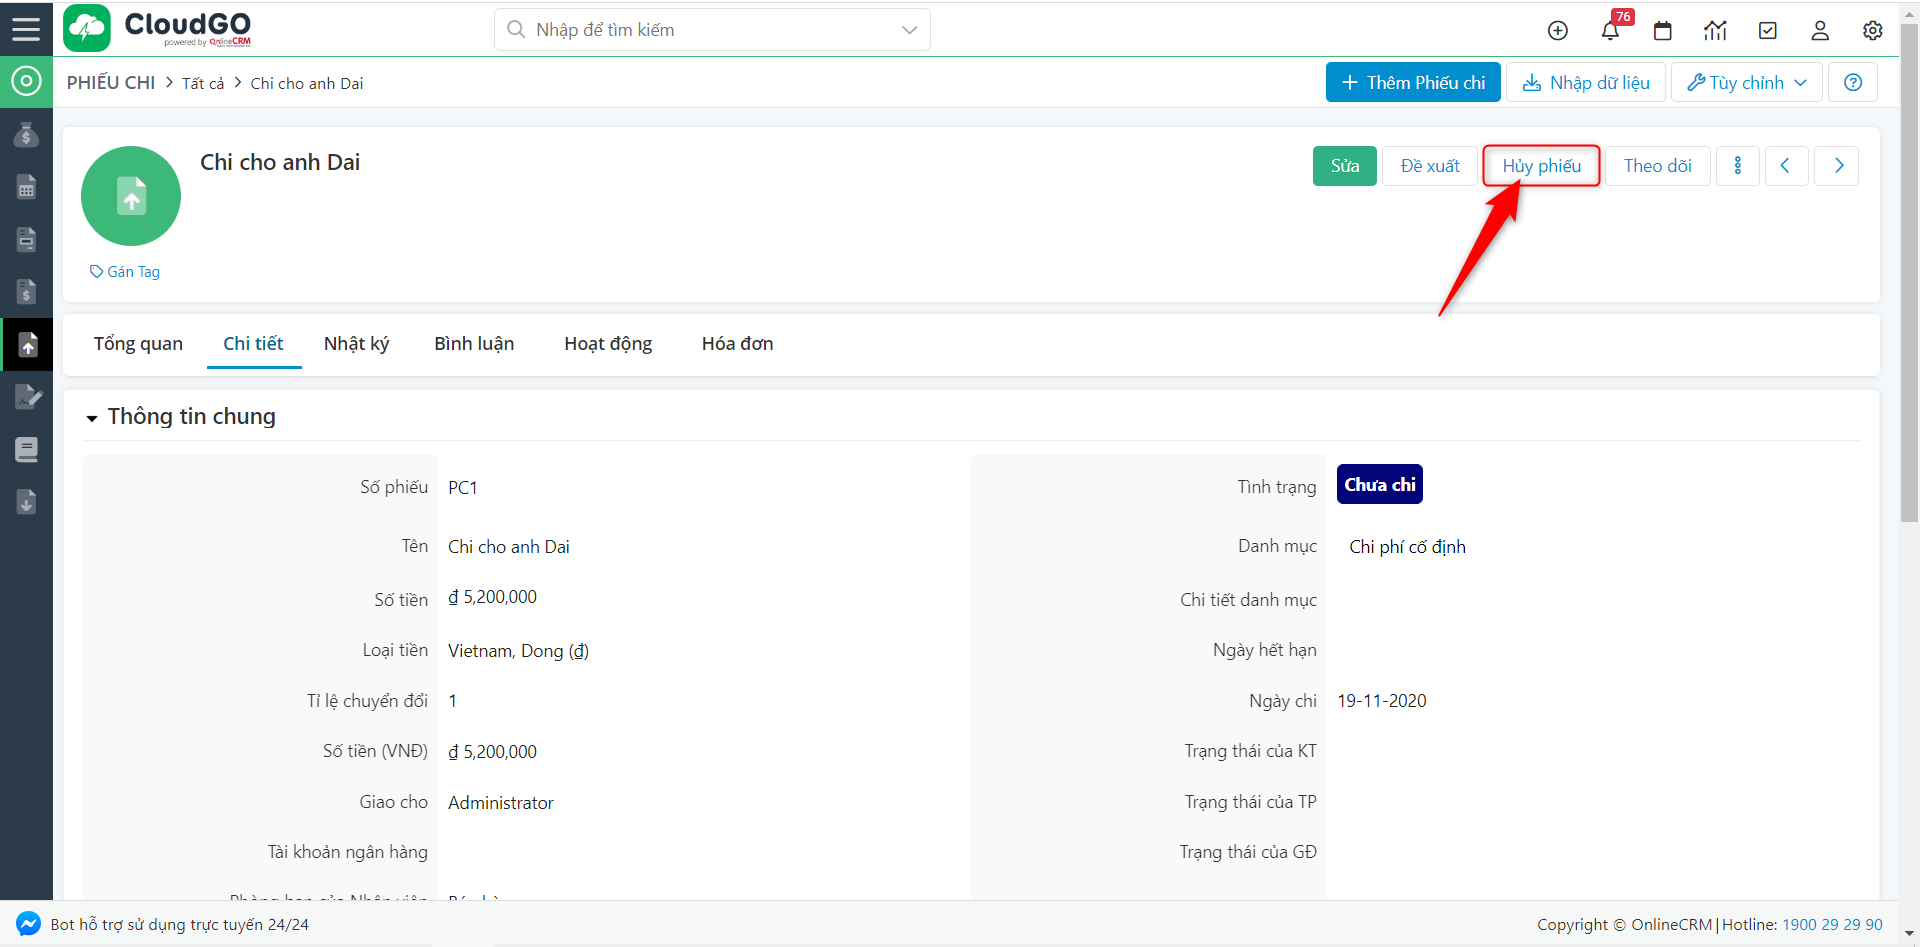1920x947 pixels.
Task: Click the checklist tasks icon in header
Action: [x=1767, y=31]
